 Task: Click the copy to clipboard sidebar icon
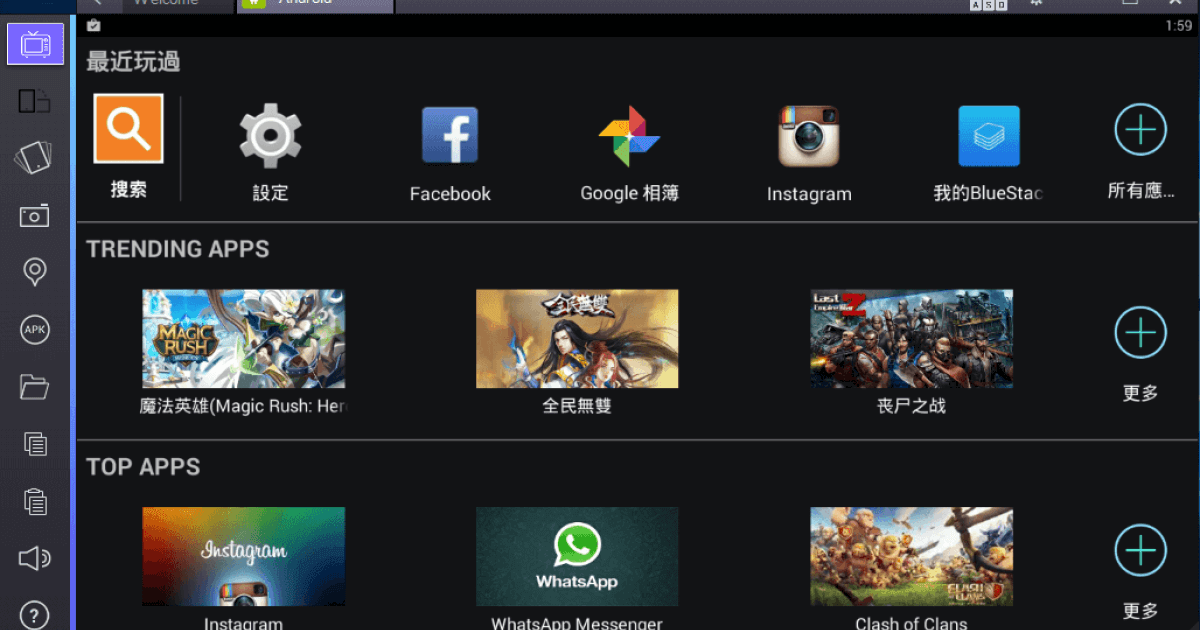point(35,443)
